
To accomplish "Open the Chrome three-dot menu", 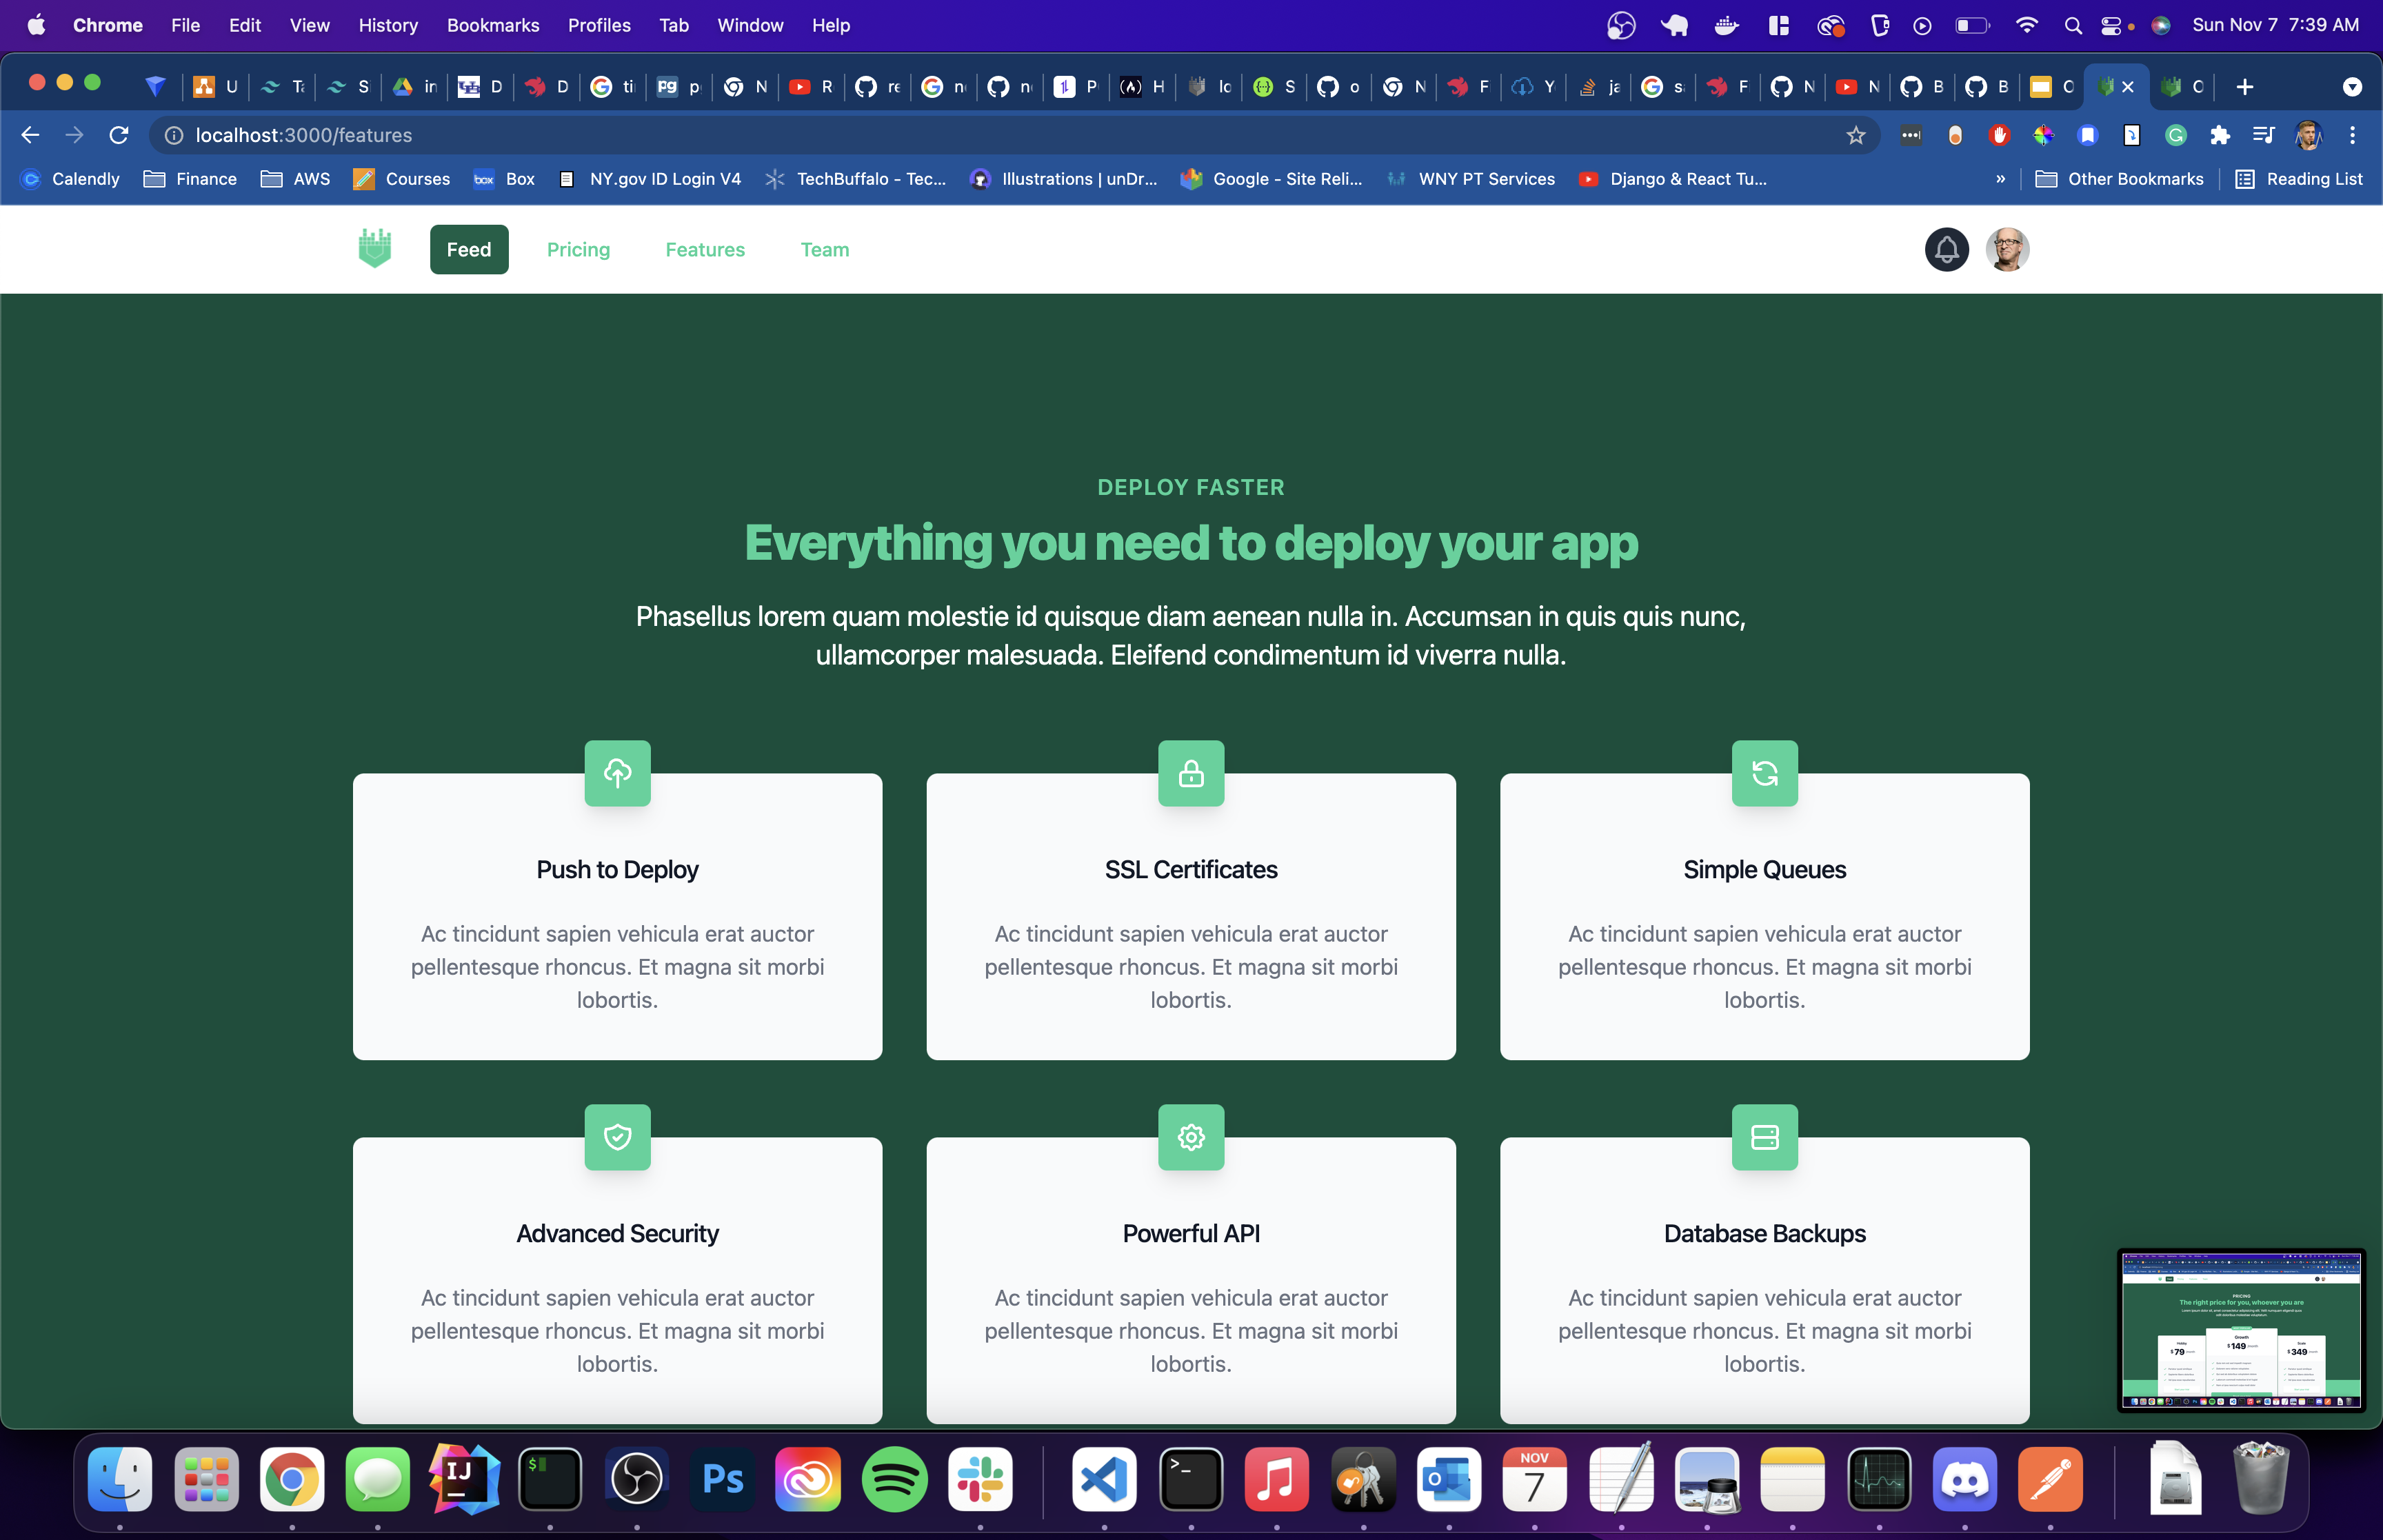I will click(2352, 135).
